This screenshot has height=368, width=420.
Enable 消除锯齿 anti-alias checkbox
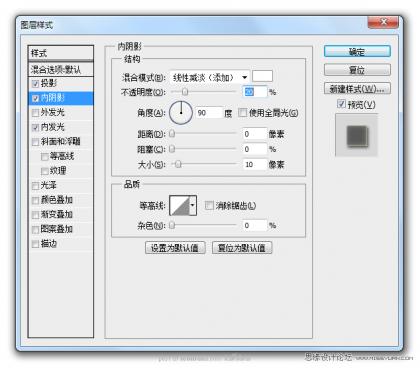tap(209, 205)
